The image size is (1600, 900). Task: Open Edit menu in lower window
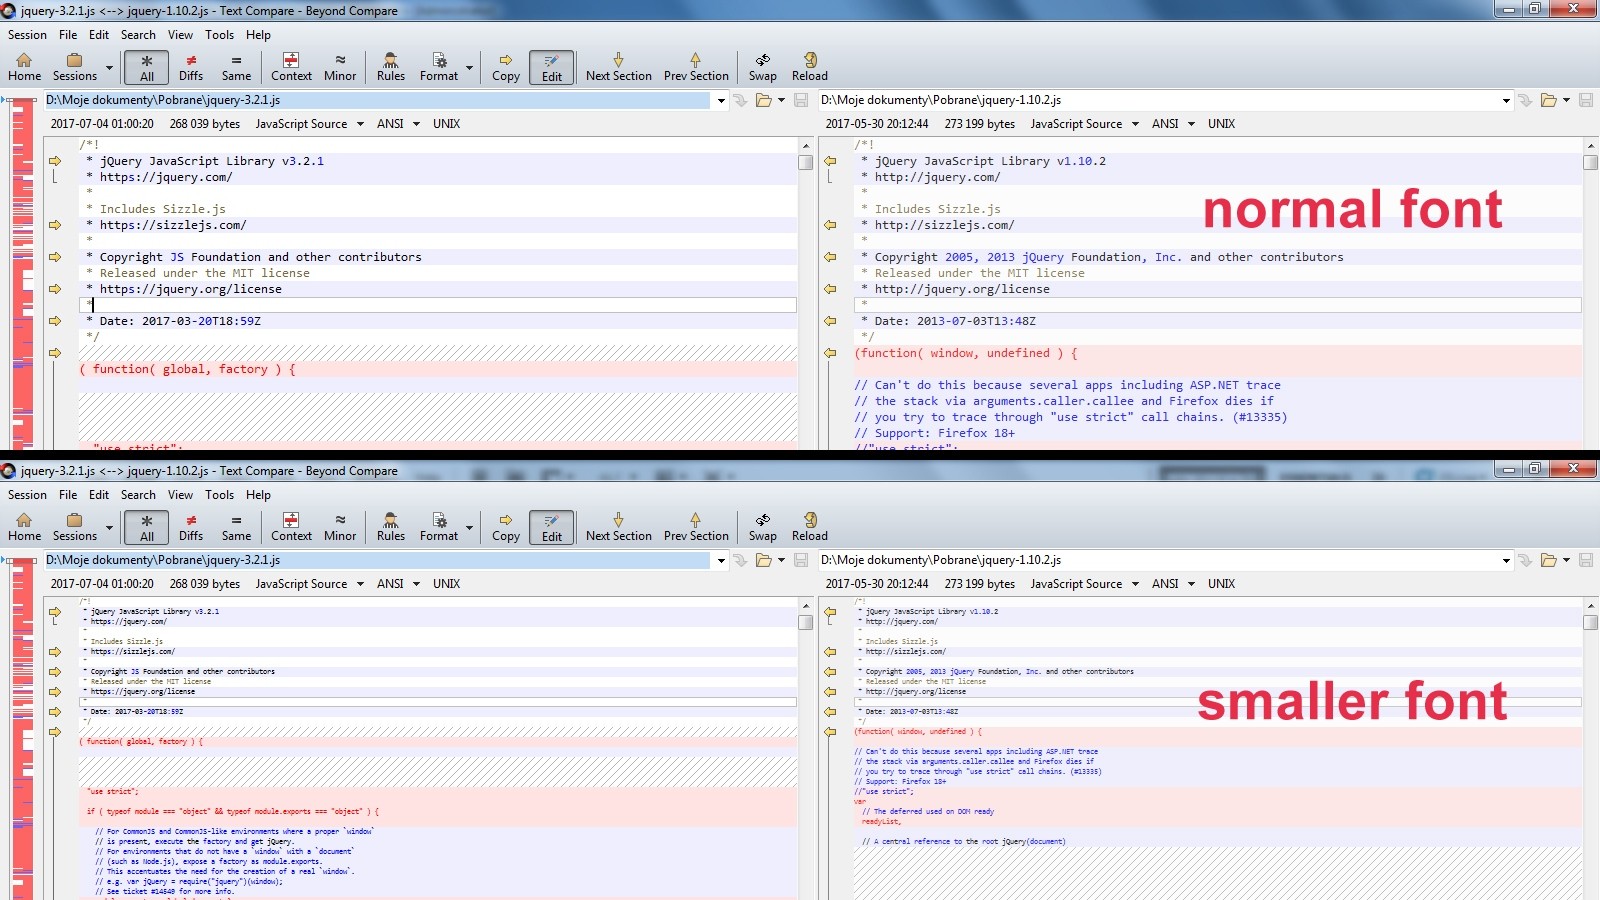(99, 495)
